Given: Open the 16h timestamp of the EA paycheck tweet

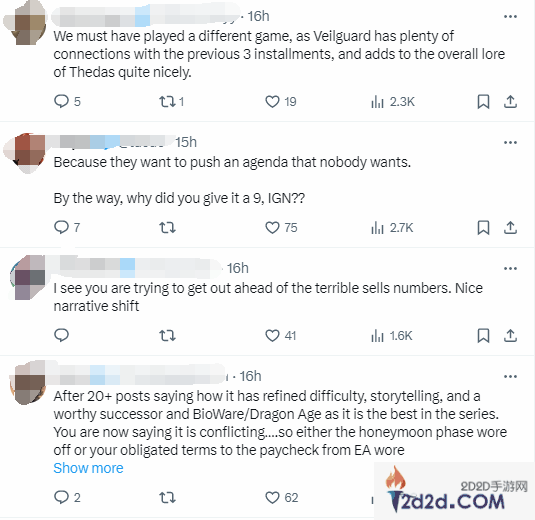Looking at the screenshot, I should pos(250,376).
